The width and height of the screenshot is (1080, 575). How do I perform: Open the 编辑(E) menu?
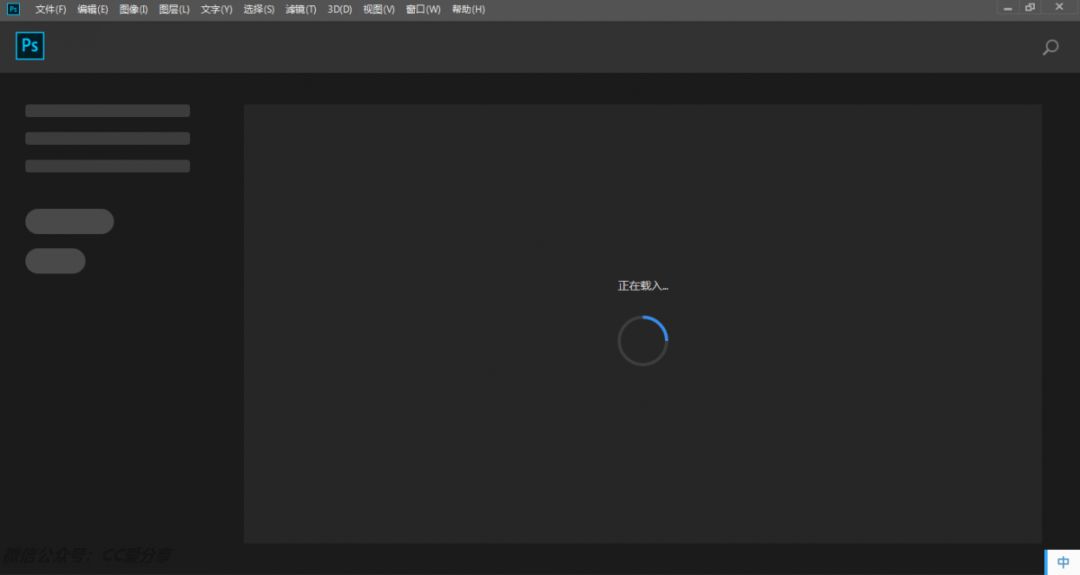92,10
